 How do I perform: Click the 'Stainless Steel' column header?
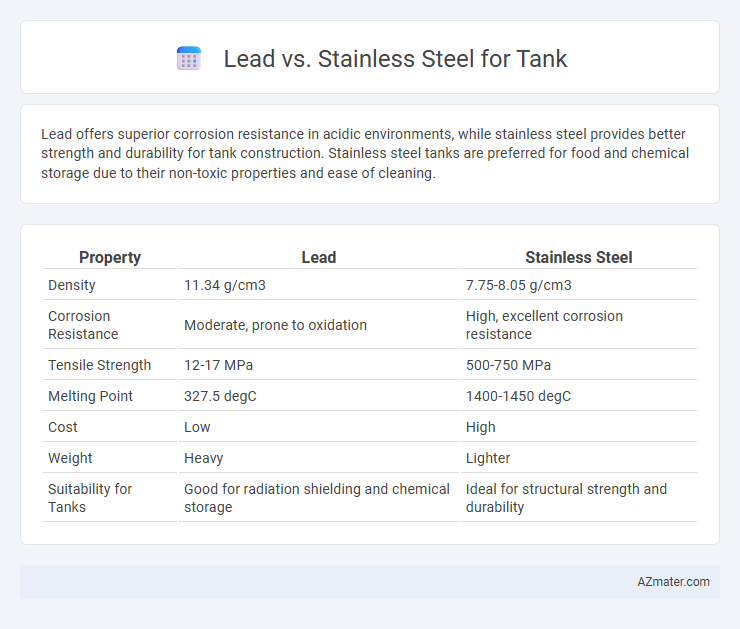(579, 257)
